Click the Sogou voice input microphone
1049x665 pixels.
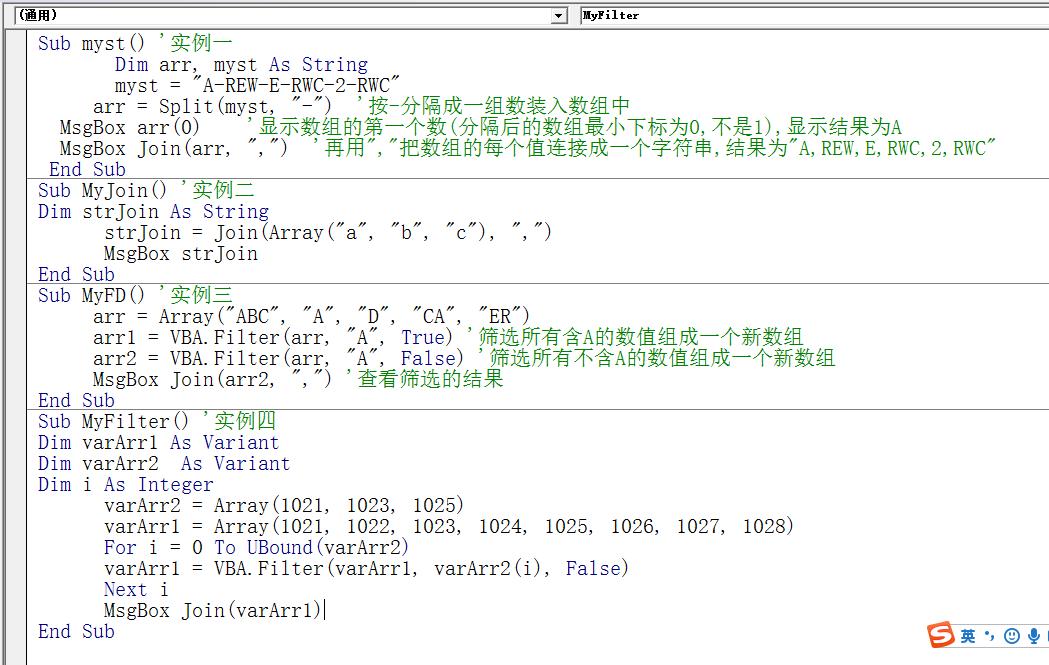1034,636
